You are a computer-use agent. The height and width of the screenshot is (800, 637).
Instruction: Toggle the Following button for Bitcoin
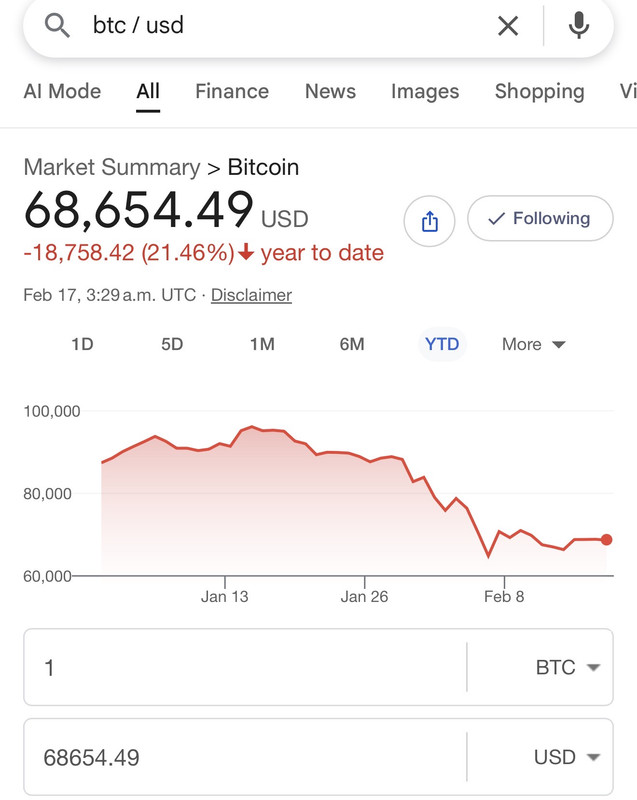point(540,218)
